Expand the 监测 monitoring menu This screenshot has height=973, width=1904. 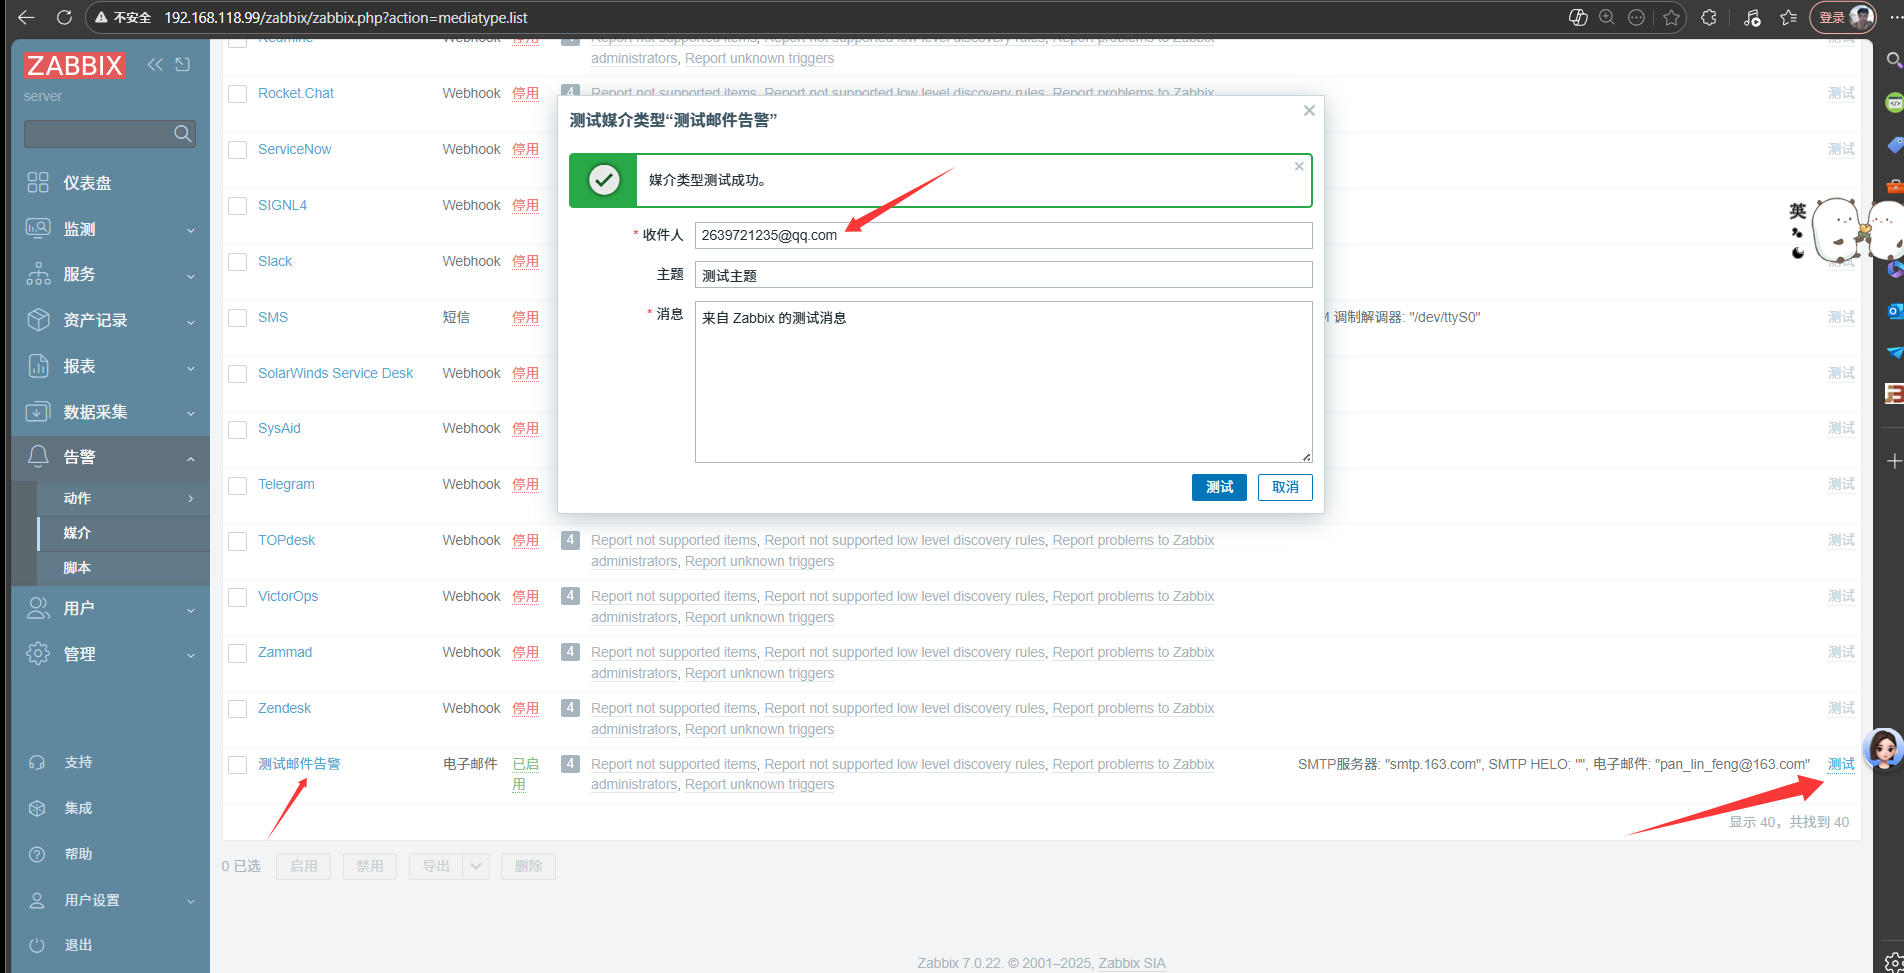(x=110, y=229)
